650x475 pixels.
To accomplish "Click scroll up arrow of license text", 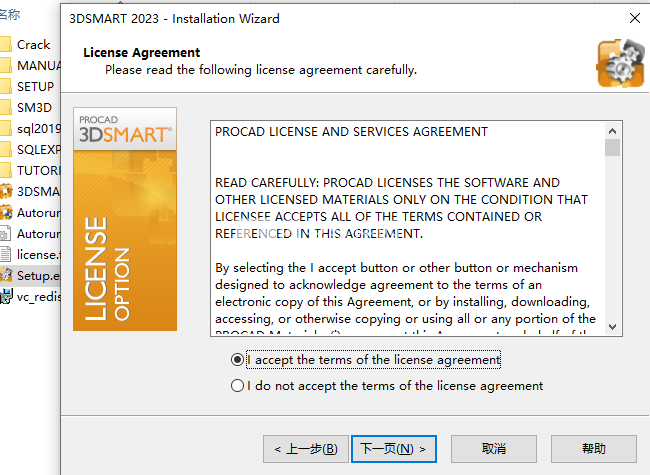I will (x=613, y=131).
